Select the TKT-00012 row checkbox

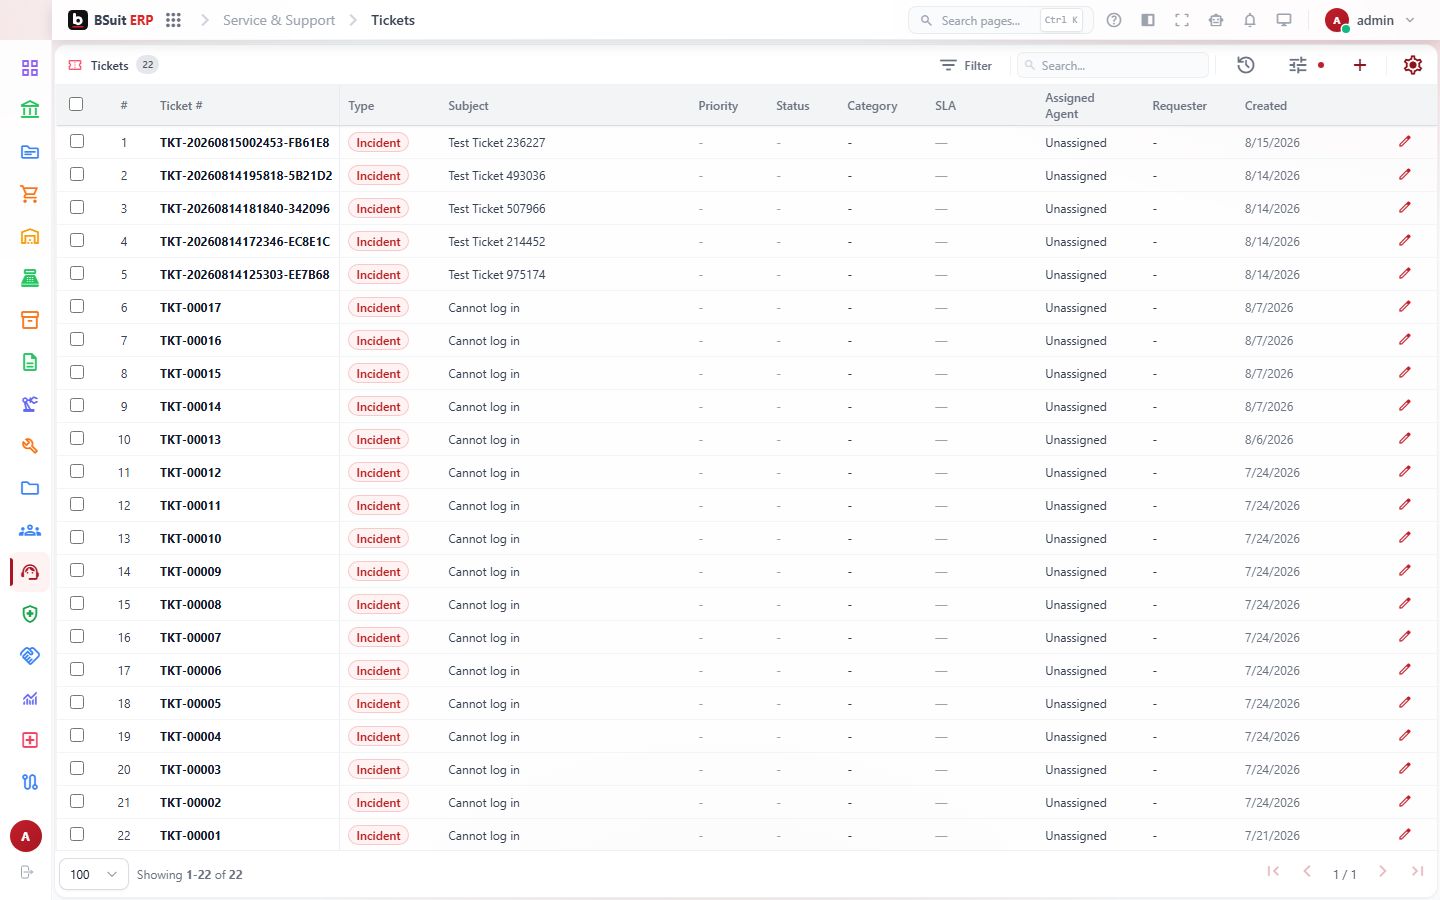77,472
